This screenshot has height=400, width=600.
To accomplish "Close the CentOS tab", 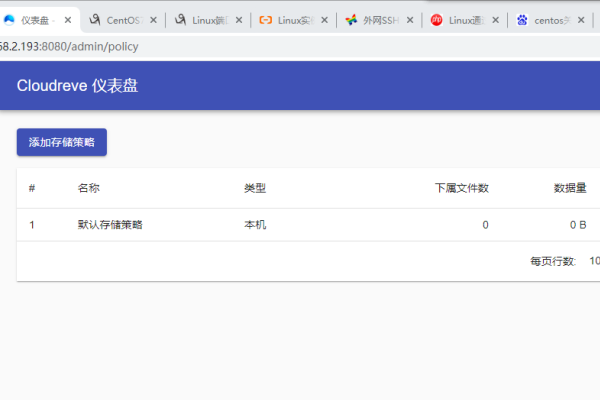I will 153,20.
